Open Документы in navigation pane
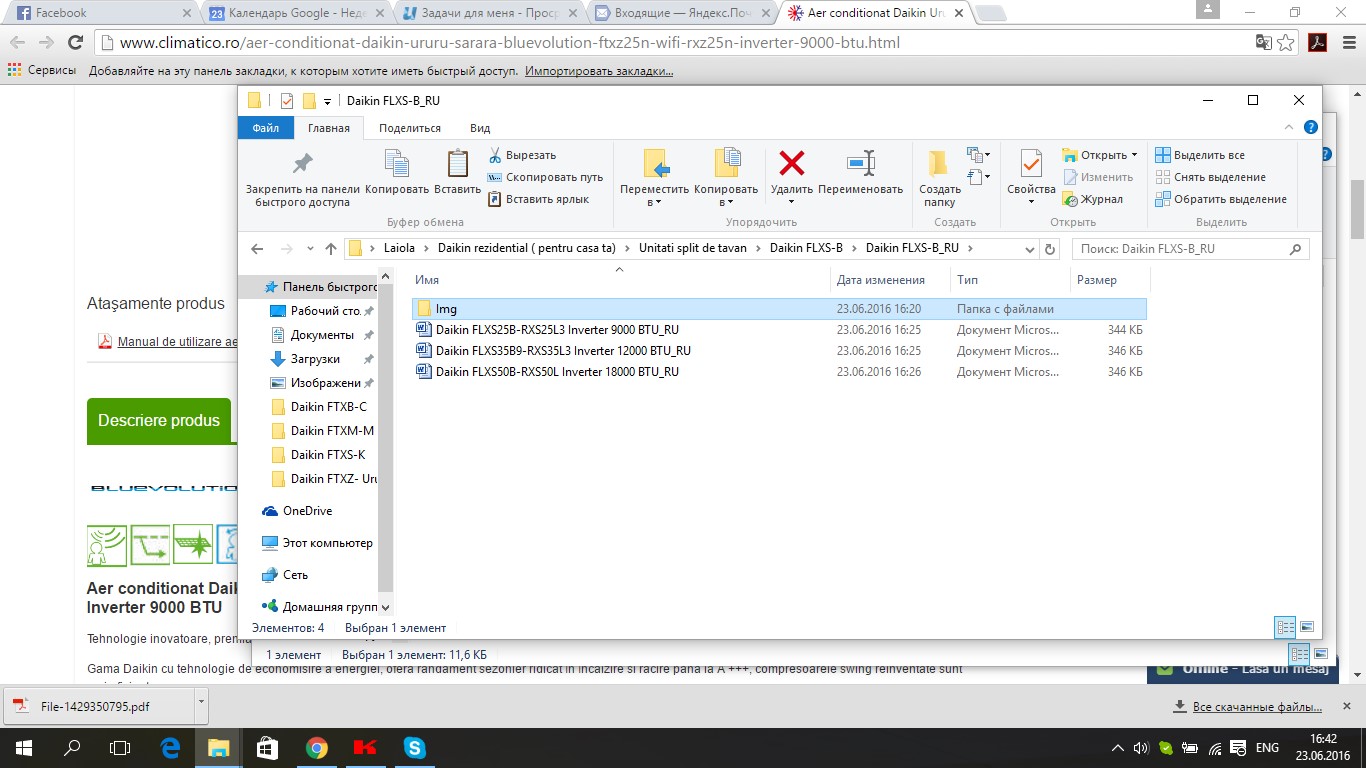Viewport: 1366px width, 768px height. click(321, 335)
